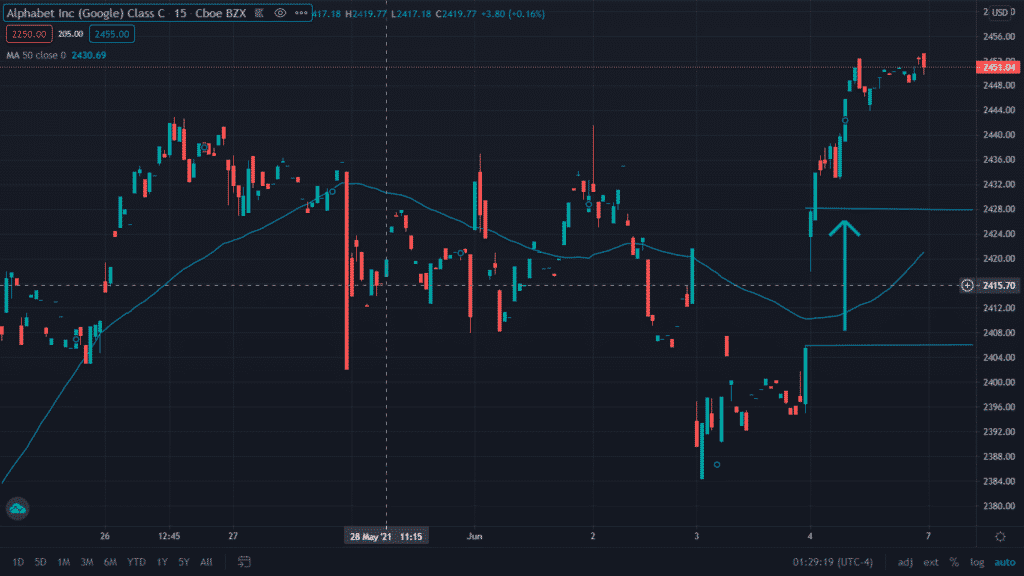
Task: Select the 1Y date range
Action: [x=162, y=562]
